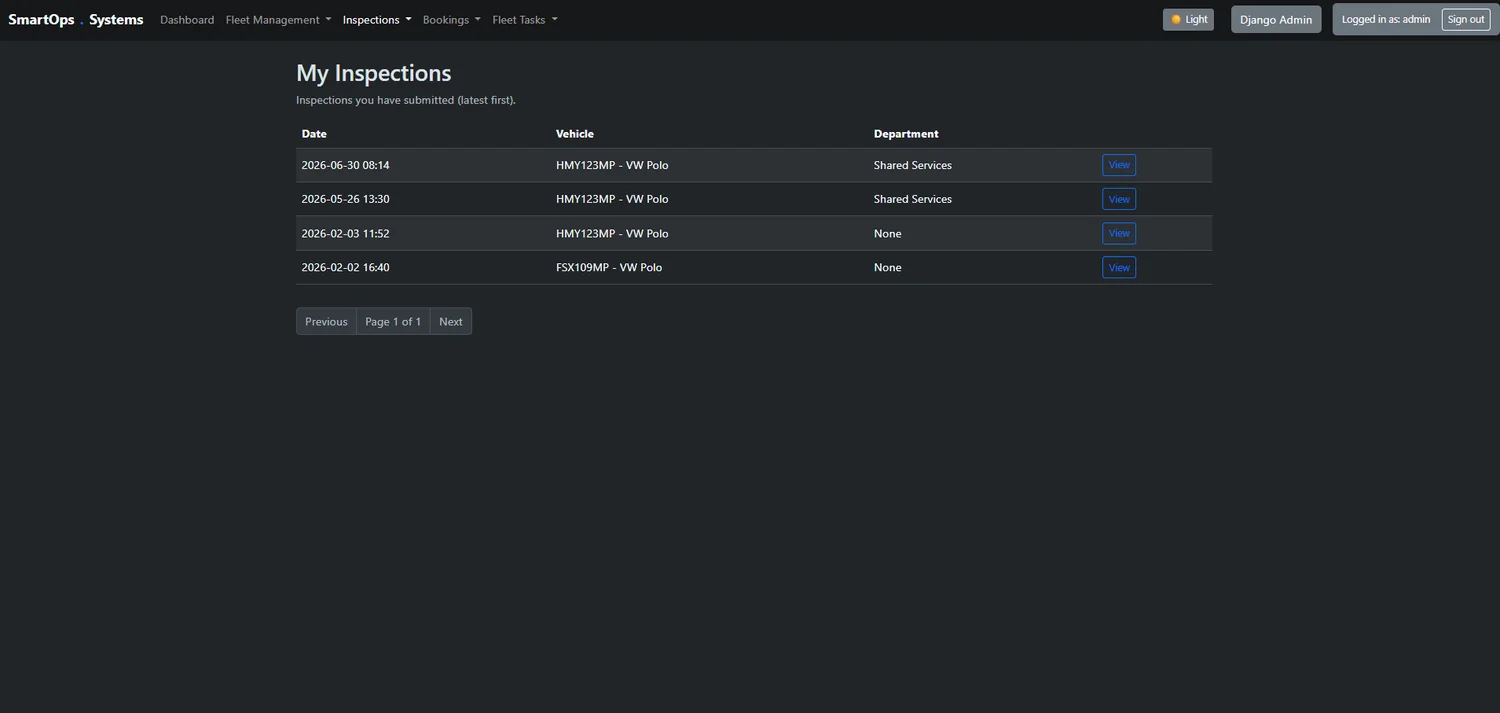This screenshot has width=1500, height=713.
Task: Go to the Next page
Action: click(451, 321)
